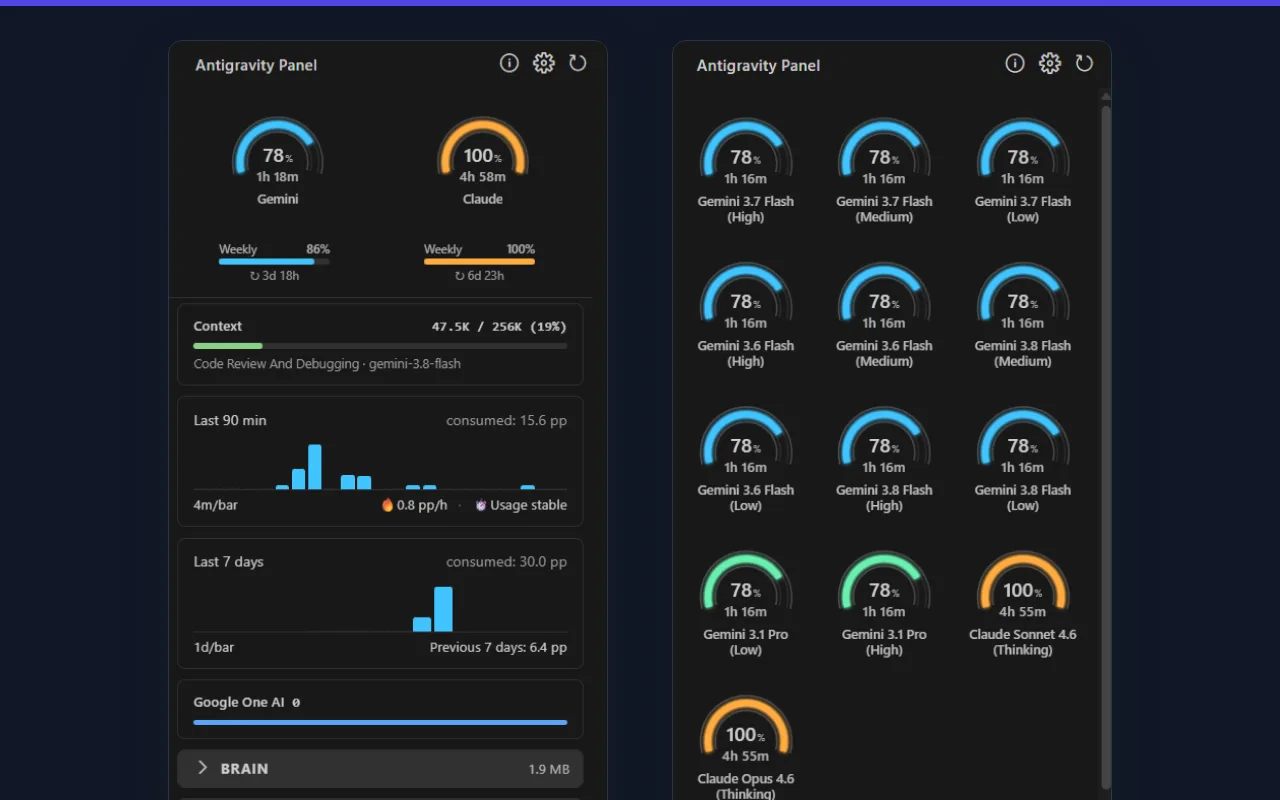Expand the BRAIN section
This screenshot has height=800, width=1280.
[x=380, y=769]
